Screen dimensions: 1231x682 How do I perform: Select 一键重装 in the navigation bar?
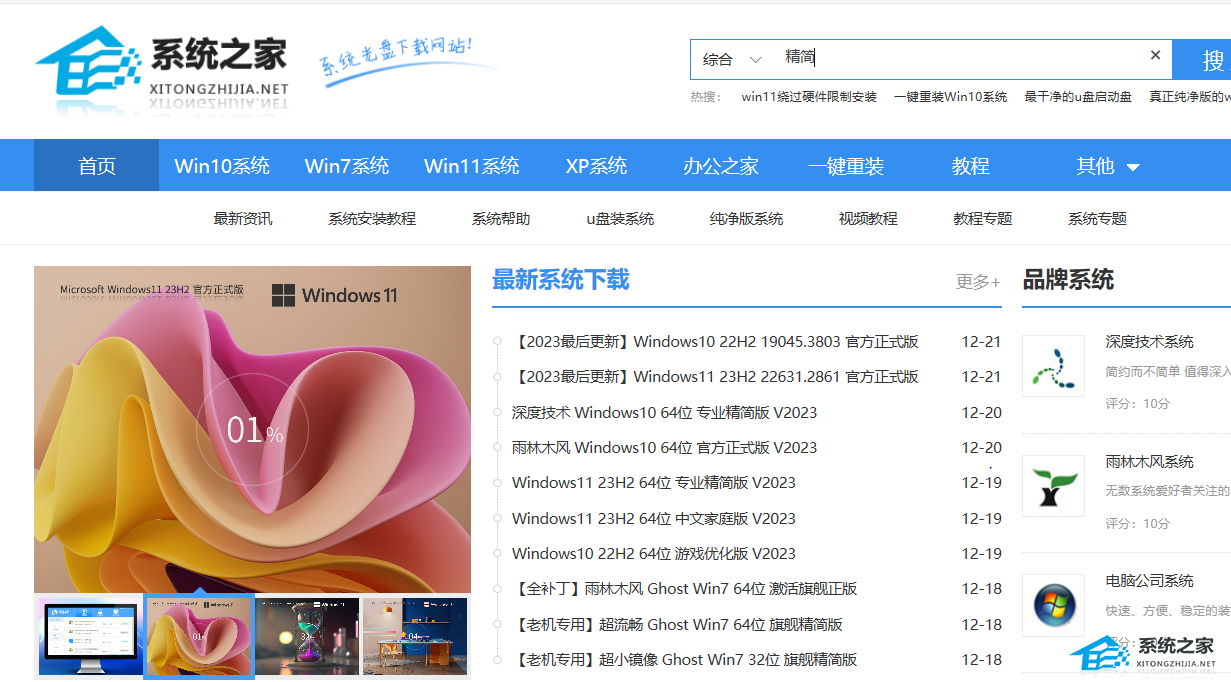[846, 166]
